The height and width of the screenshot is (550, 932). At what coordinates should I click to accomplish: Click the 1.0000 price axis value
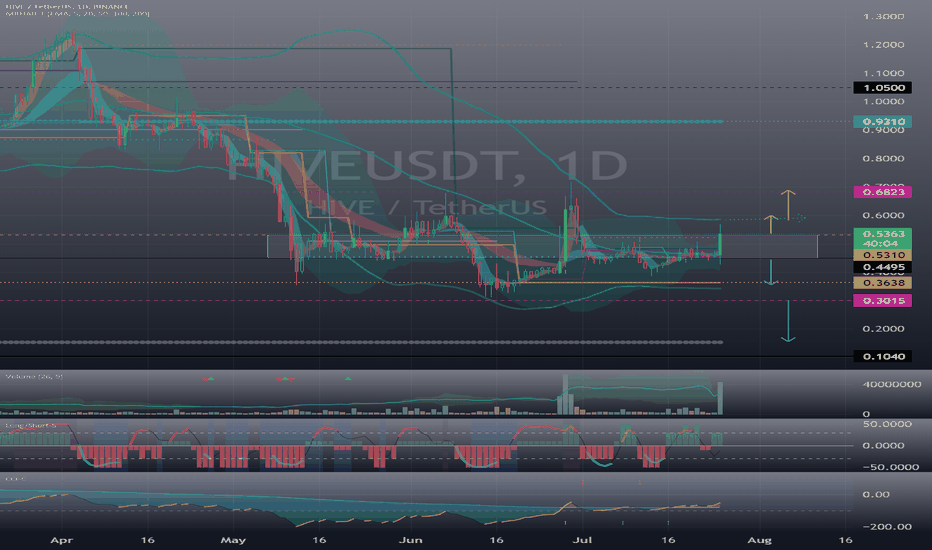coord(883,101)
